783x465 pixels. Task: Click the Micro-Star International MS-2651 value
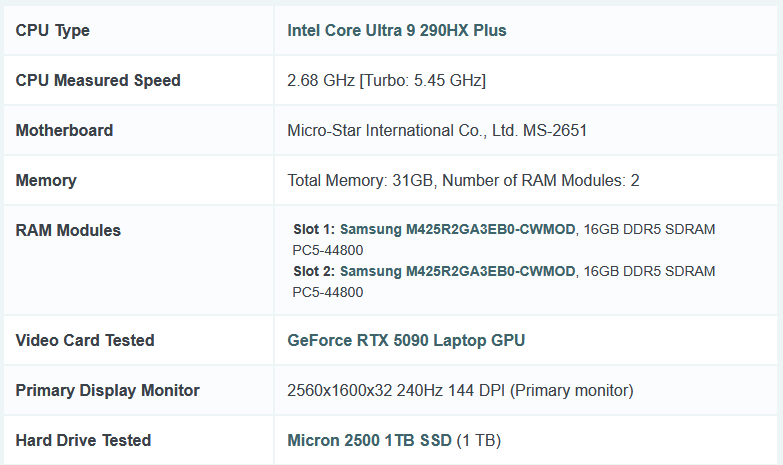pos(437,130)
